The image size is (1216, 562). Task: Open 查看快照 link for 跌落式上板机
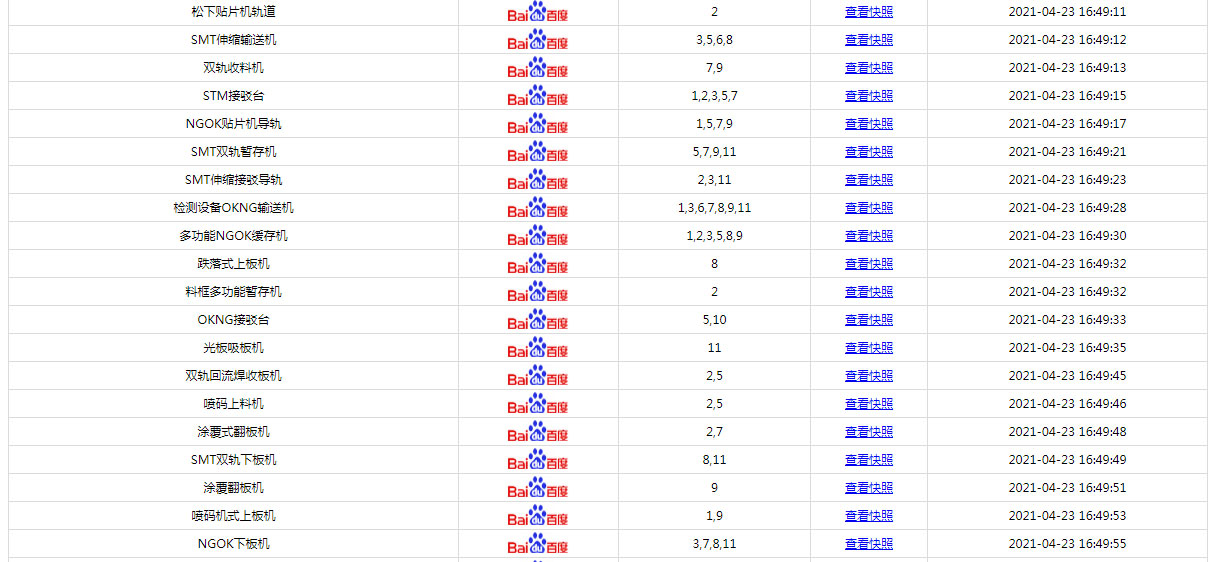[869, 264]
